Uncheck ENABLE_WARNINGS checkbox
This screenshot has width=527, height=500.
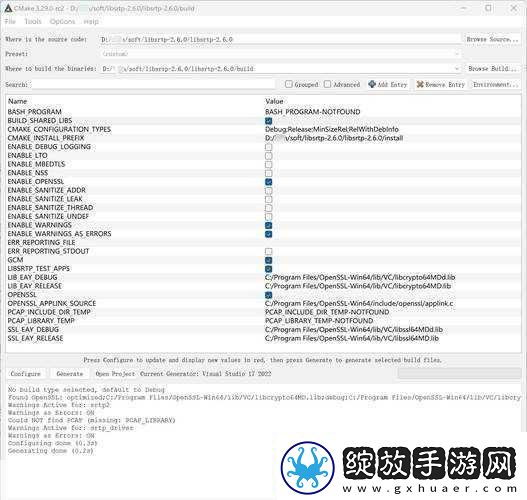(x=268, y=225)
